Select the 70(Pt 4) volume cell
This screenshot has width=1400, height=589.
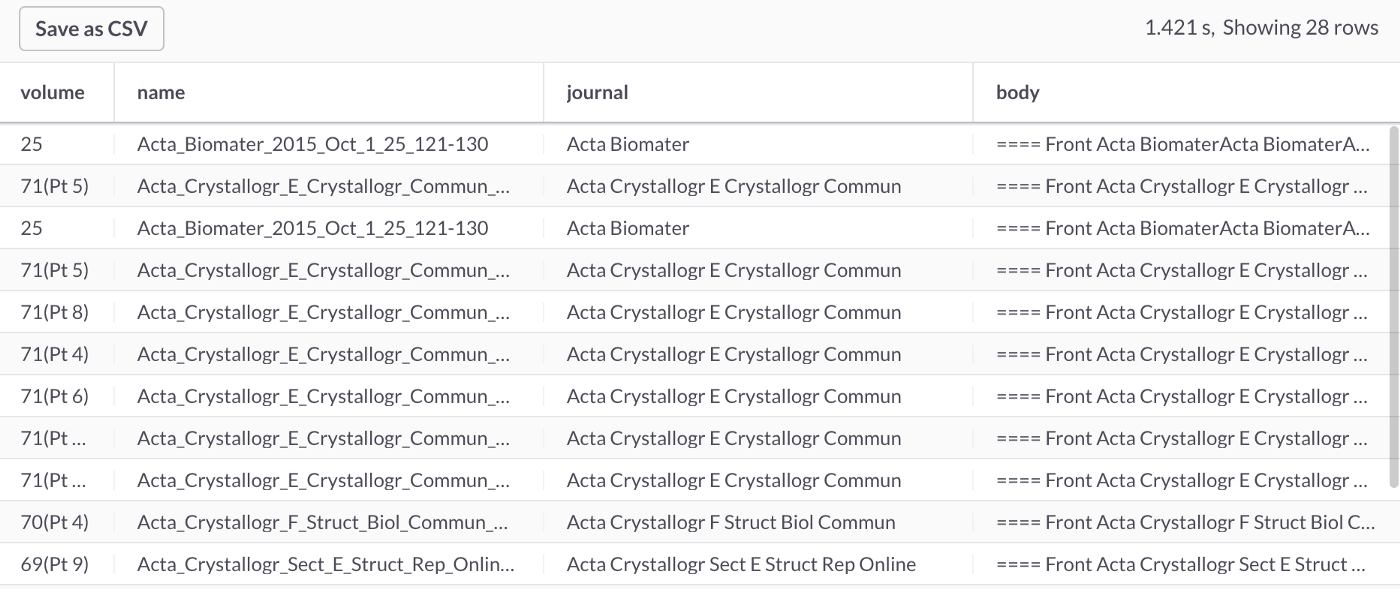(55, 523)
